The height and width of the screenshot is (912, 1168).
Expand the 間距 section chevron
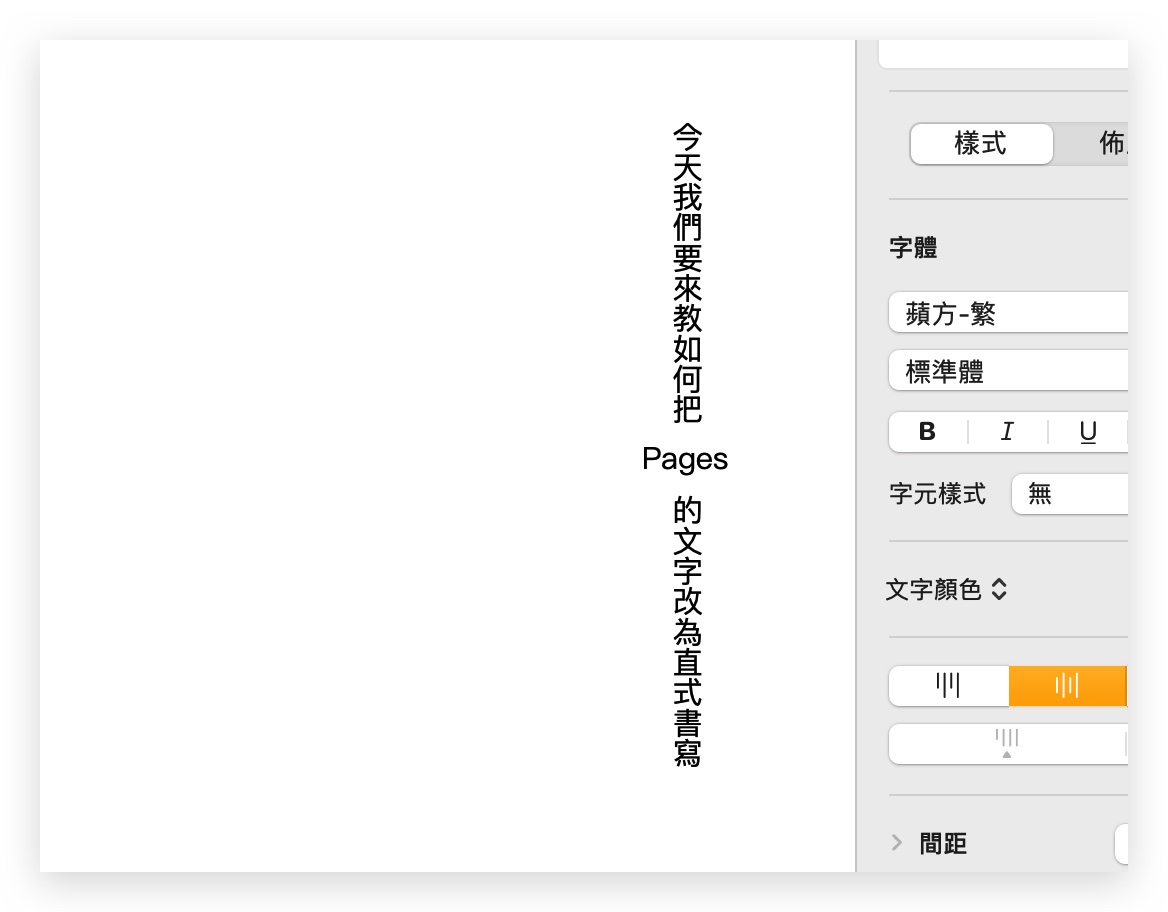coord(897,843)
